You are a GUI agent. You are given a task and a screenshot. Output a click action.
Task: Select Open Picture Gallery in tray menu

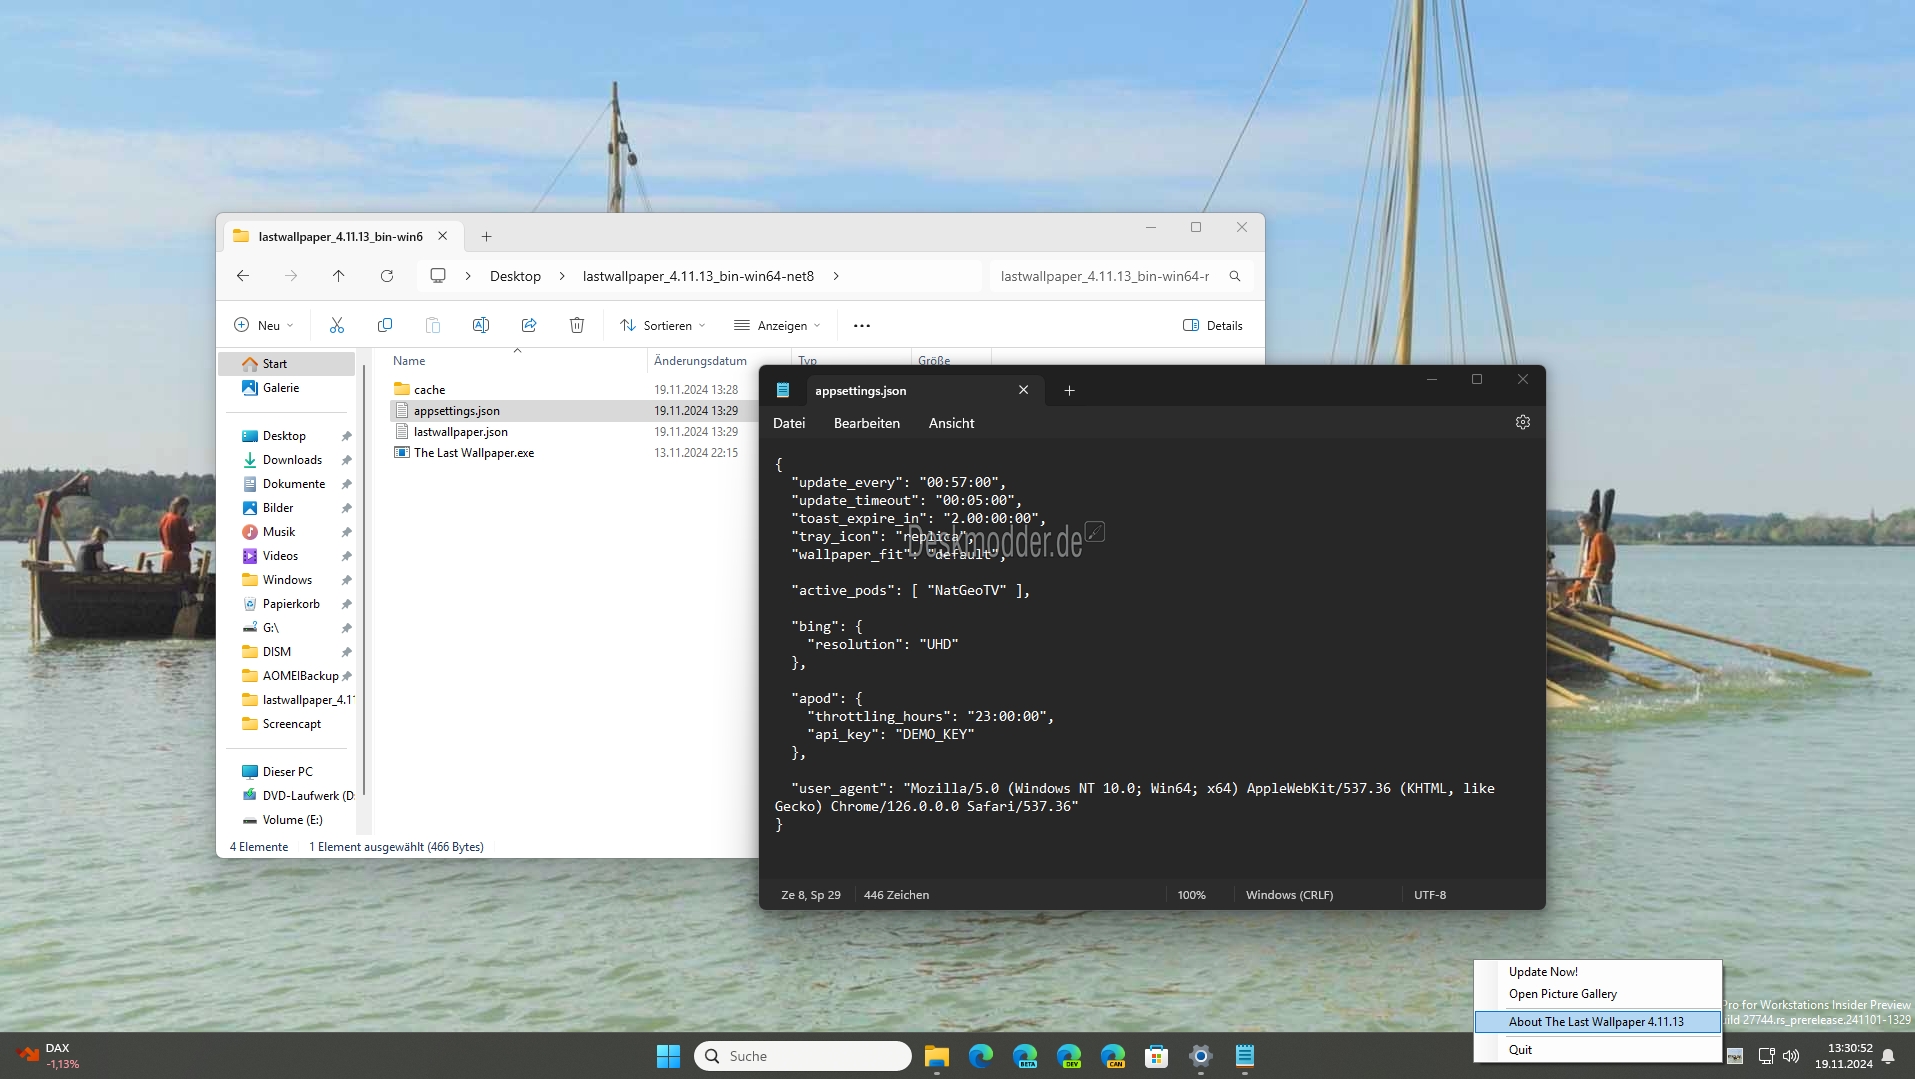[1598, 994]
